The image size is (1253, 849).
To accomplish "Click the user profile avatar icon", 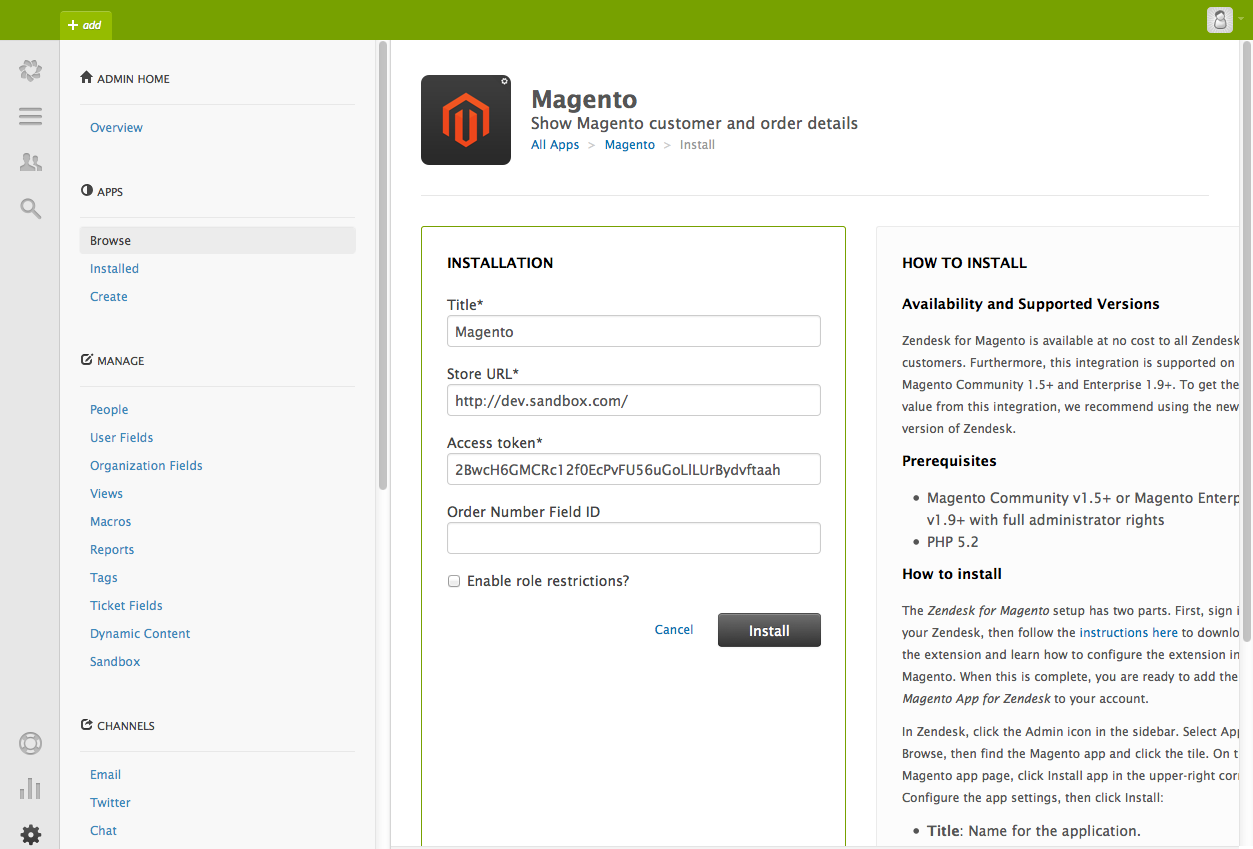I will coord(1220,20).
